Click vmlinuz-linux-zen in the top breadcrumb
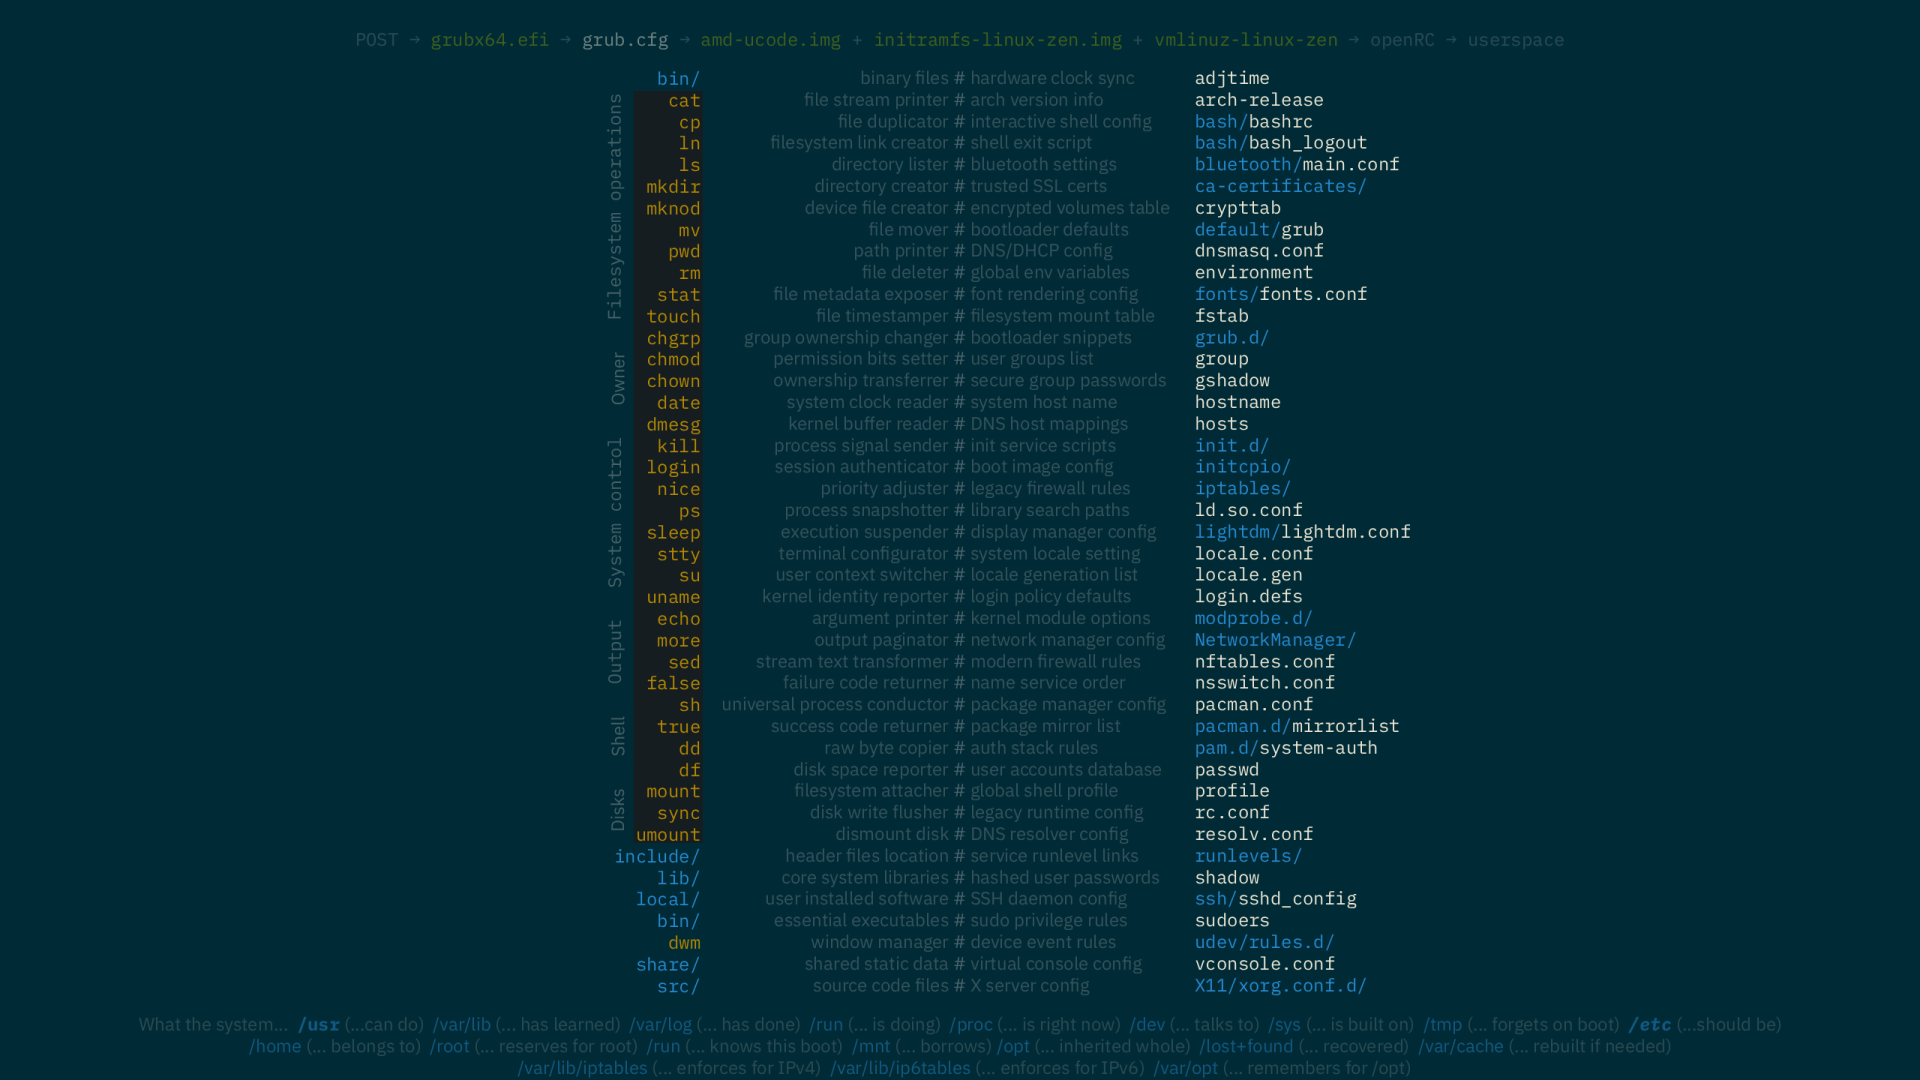Viewport: 1920px width, 1080px height. (x=1246, y=40)
